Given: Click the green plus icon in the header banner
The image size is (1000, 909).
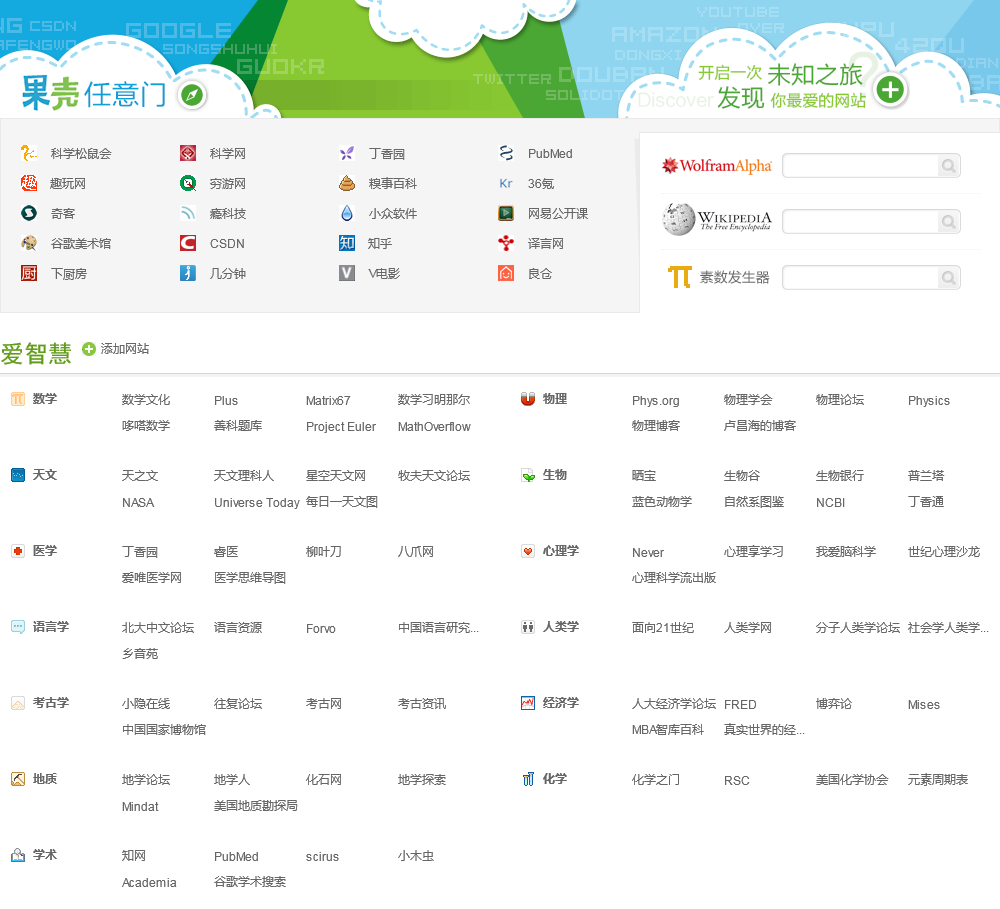Looking at the screenshot, I should 890,90.
